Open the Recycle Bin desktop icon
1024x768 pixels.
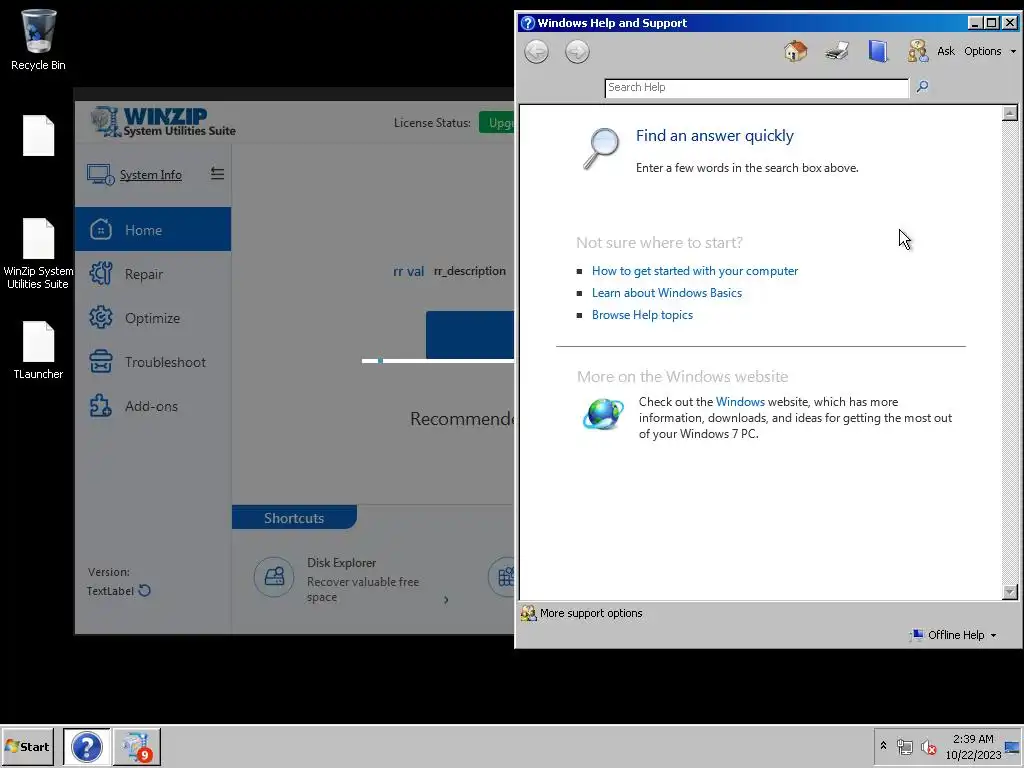[38, 40]
